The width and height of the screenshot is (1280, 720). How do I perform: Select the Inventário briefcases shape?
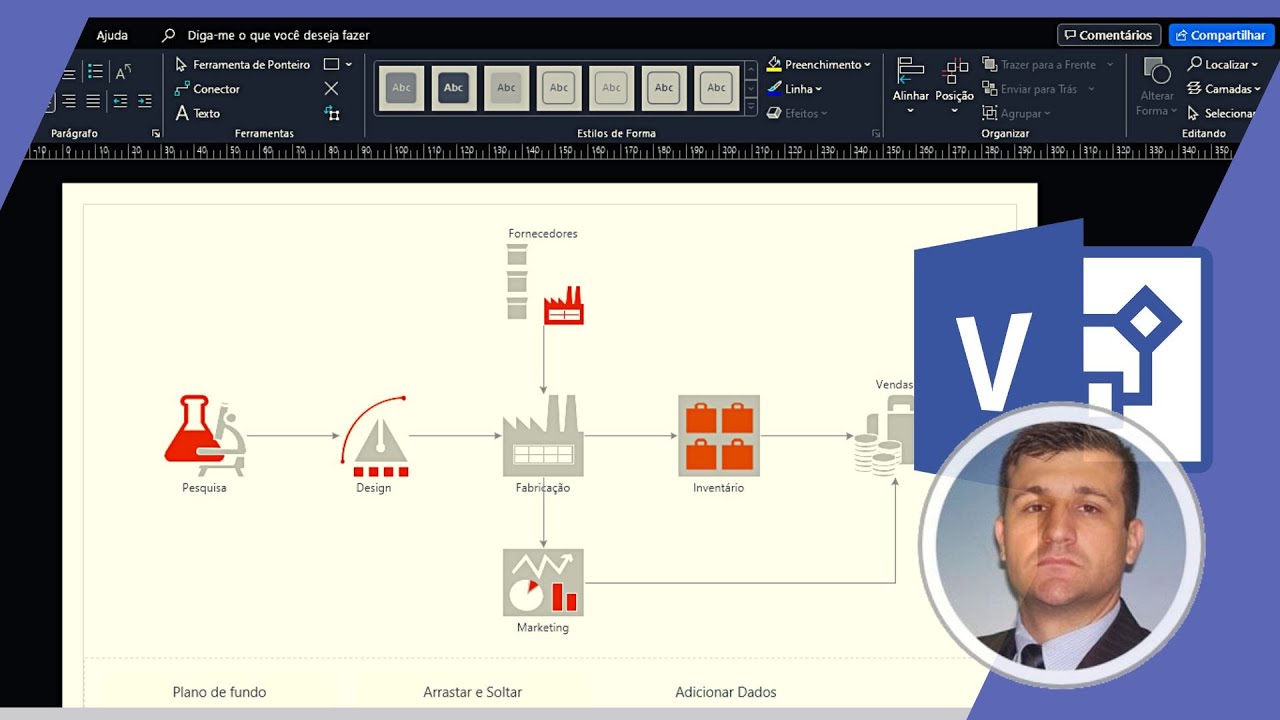click(x=719, y=435)
